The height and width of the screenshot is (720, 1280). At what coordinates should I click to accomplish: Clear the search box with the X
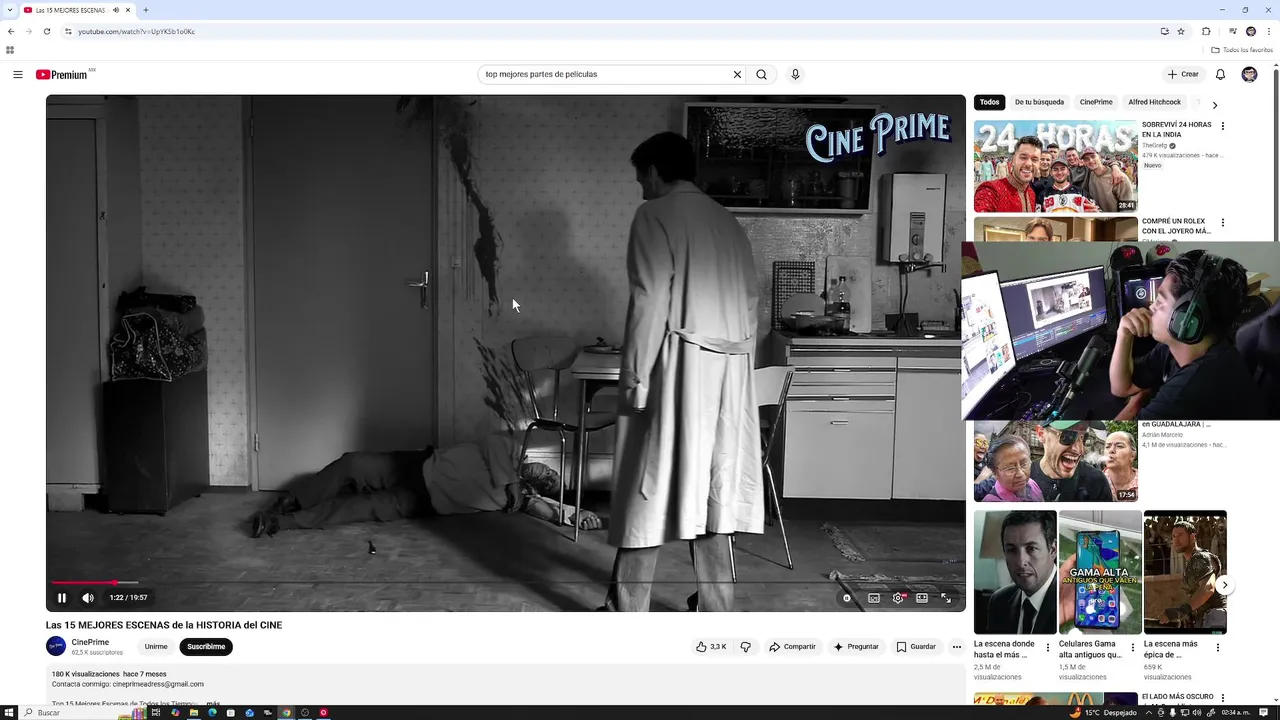pyautogui.click(x=737, y=74)
